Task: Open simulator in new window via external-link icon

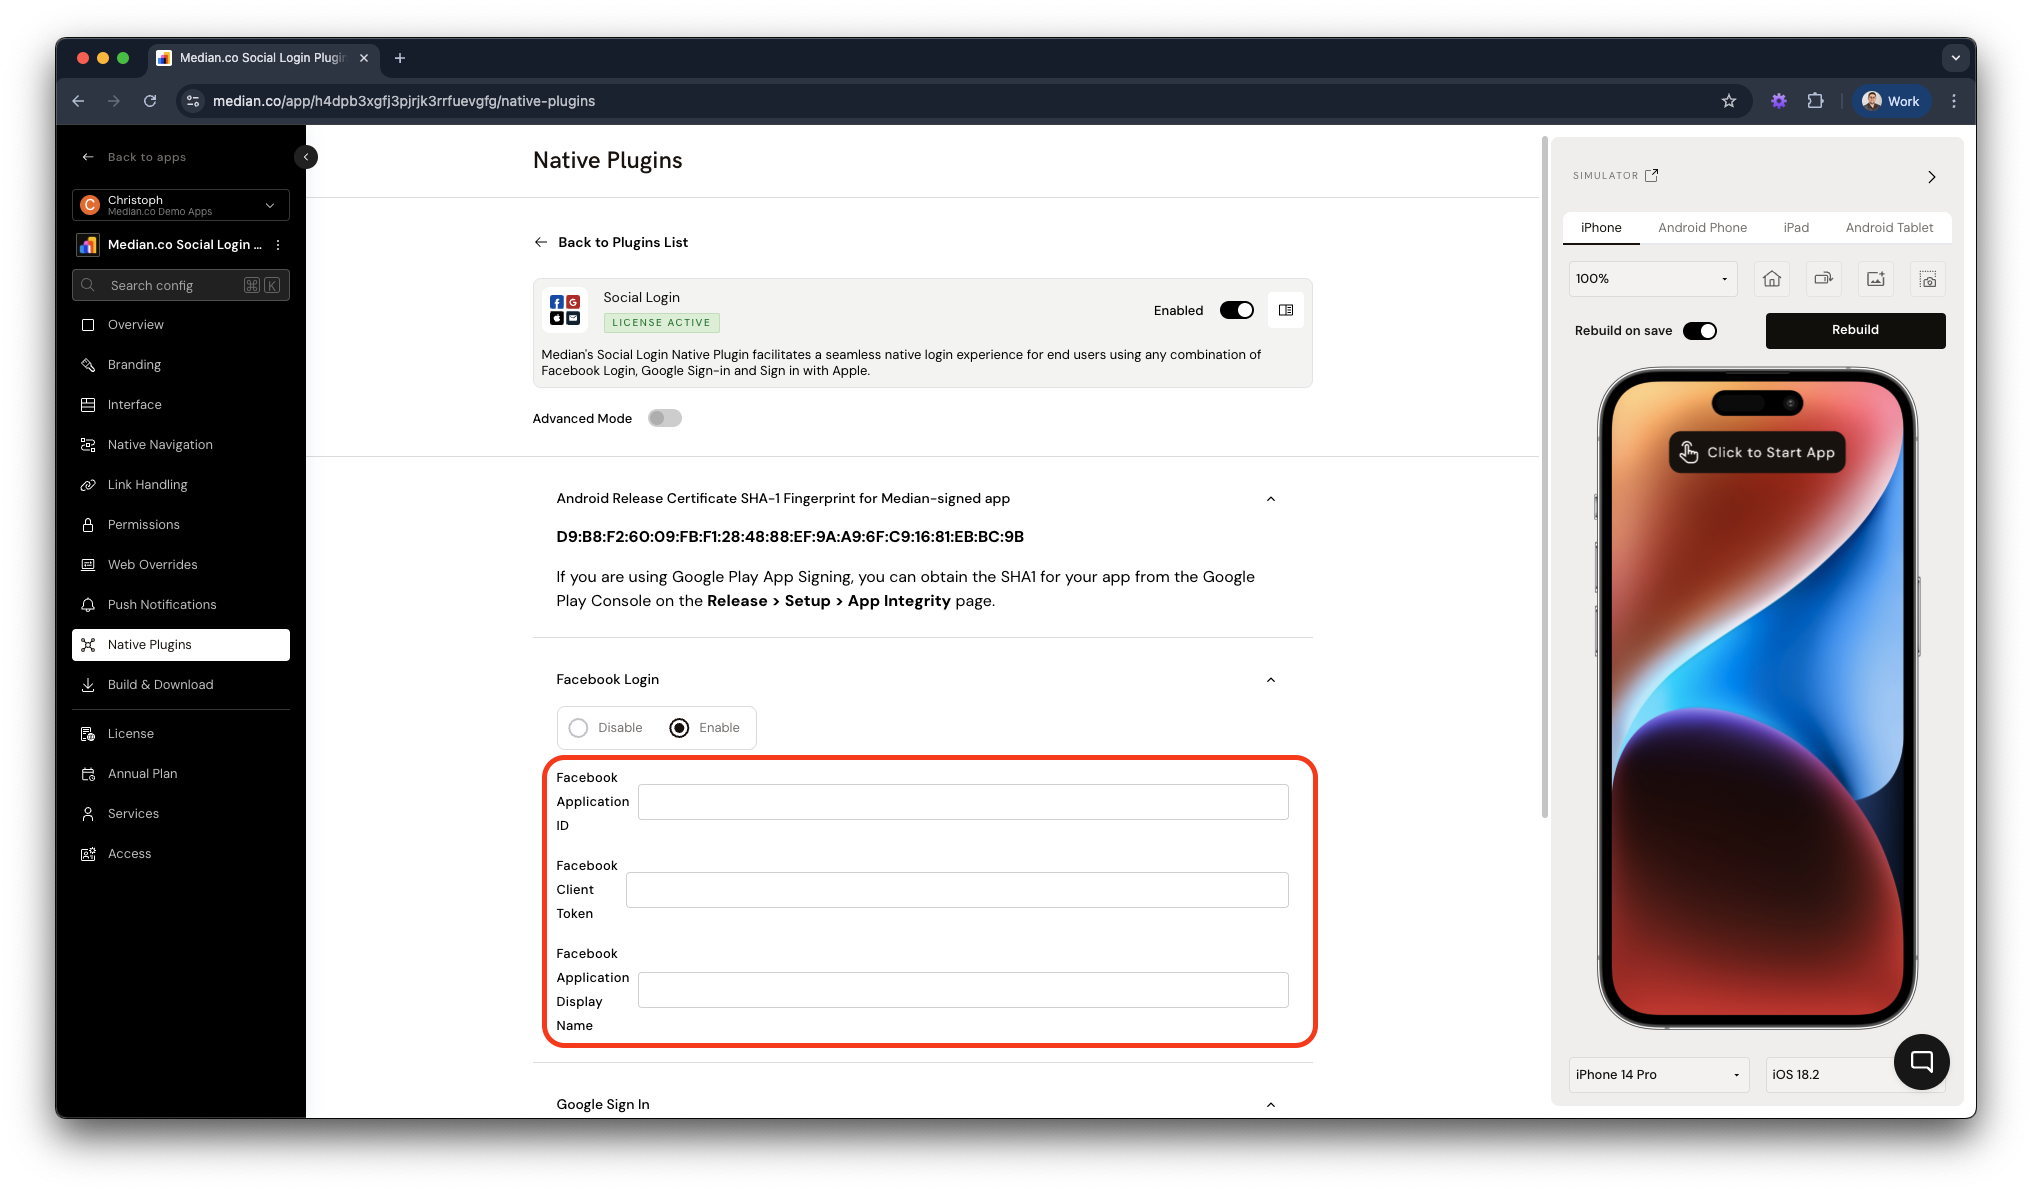Action: 1651,174
